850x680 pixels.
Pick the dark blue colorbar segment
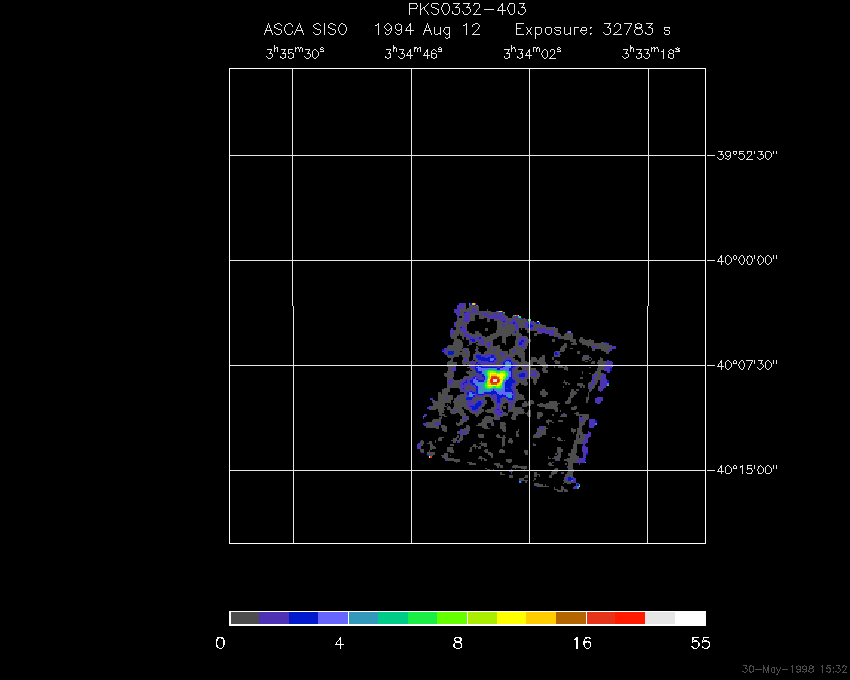point(304,618)
